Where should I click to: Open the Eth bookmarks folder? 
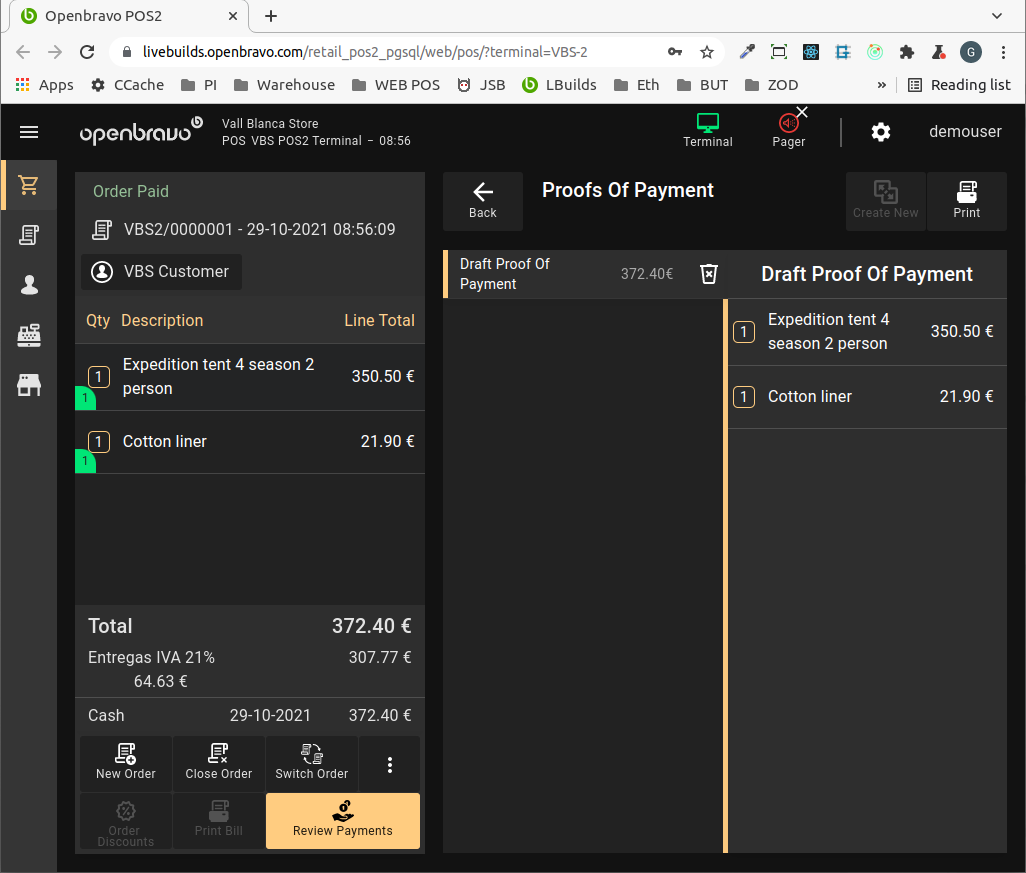click(637, 85)
